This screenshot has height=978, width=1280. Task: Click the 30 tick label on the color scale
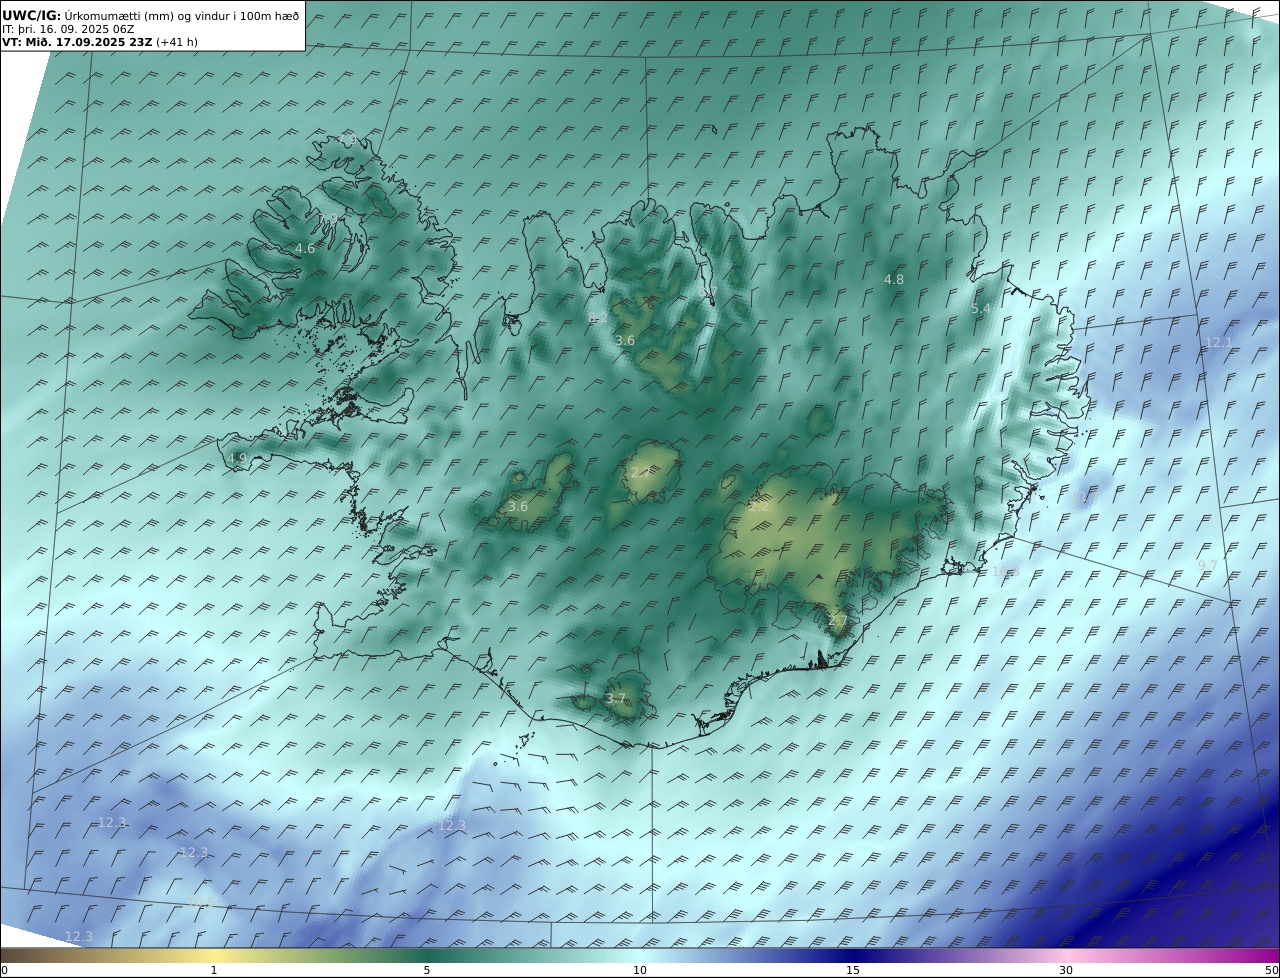(x=1066, y=970)
